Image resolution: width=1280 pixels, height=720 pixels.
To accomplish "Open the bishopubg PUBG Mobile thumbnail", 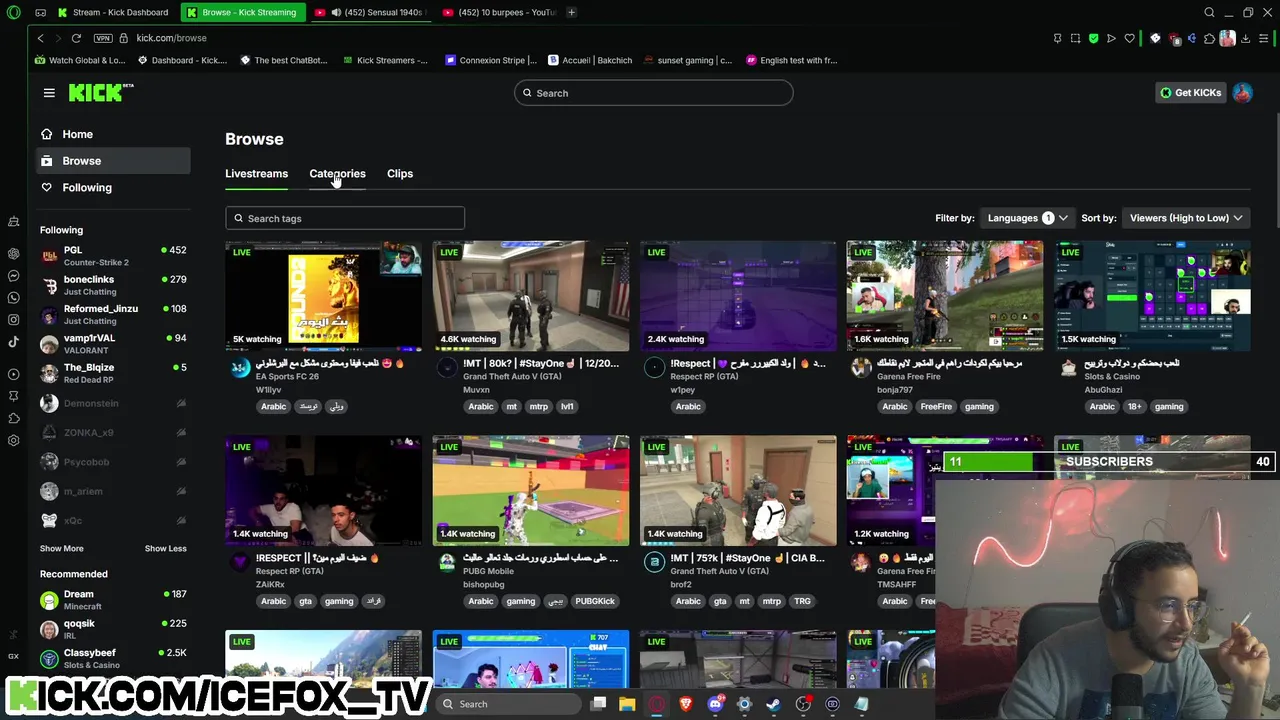I will (x=531, y=490).
